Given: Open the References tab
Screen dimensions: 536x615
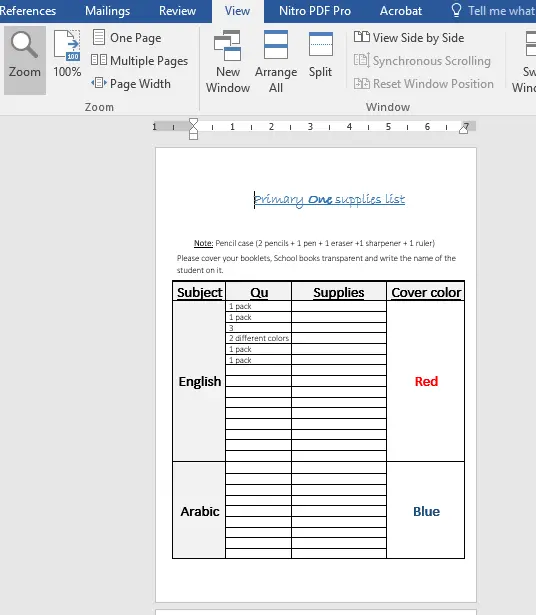Looking at the screenshot, I should [x=27, y=11].
